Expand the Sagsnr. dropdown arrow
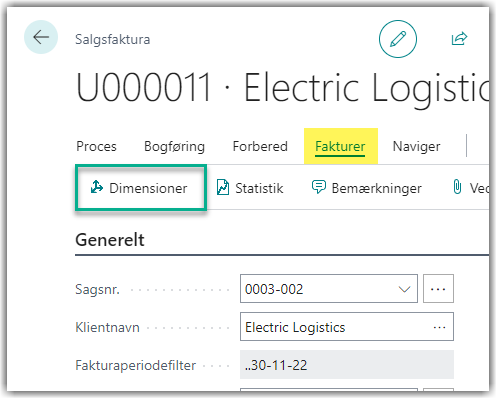 (404, 289)
